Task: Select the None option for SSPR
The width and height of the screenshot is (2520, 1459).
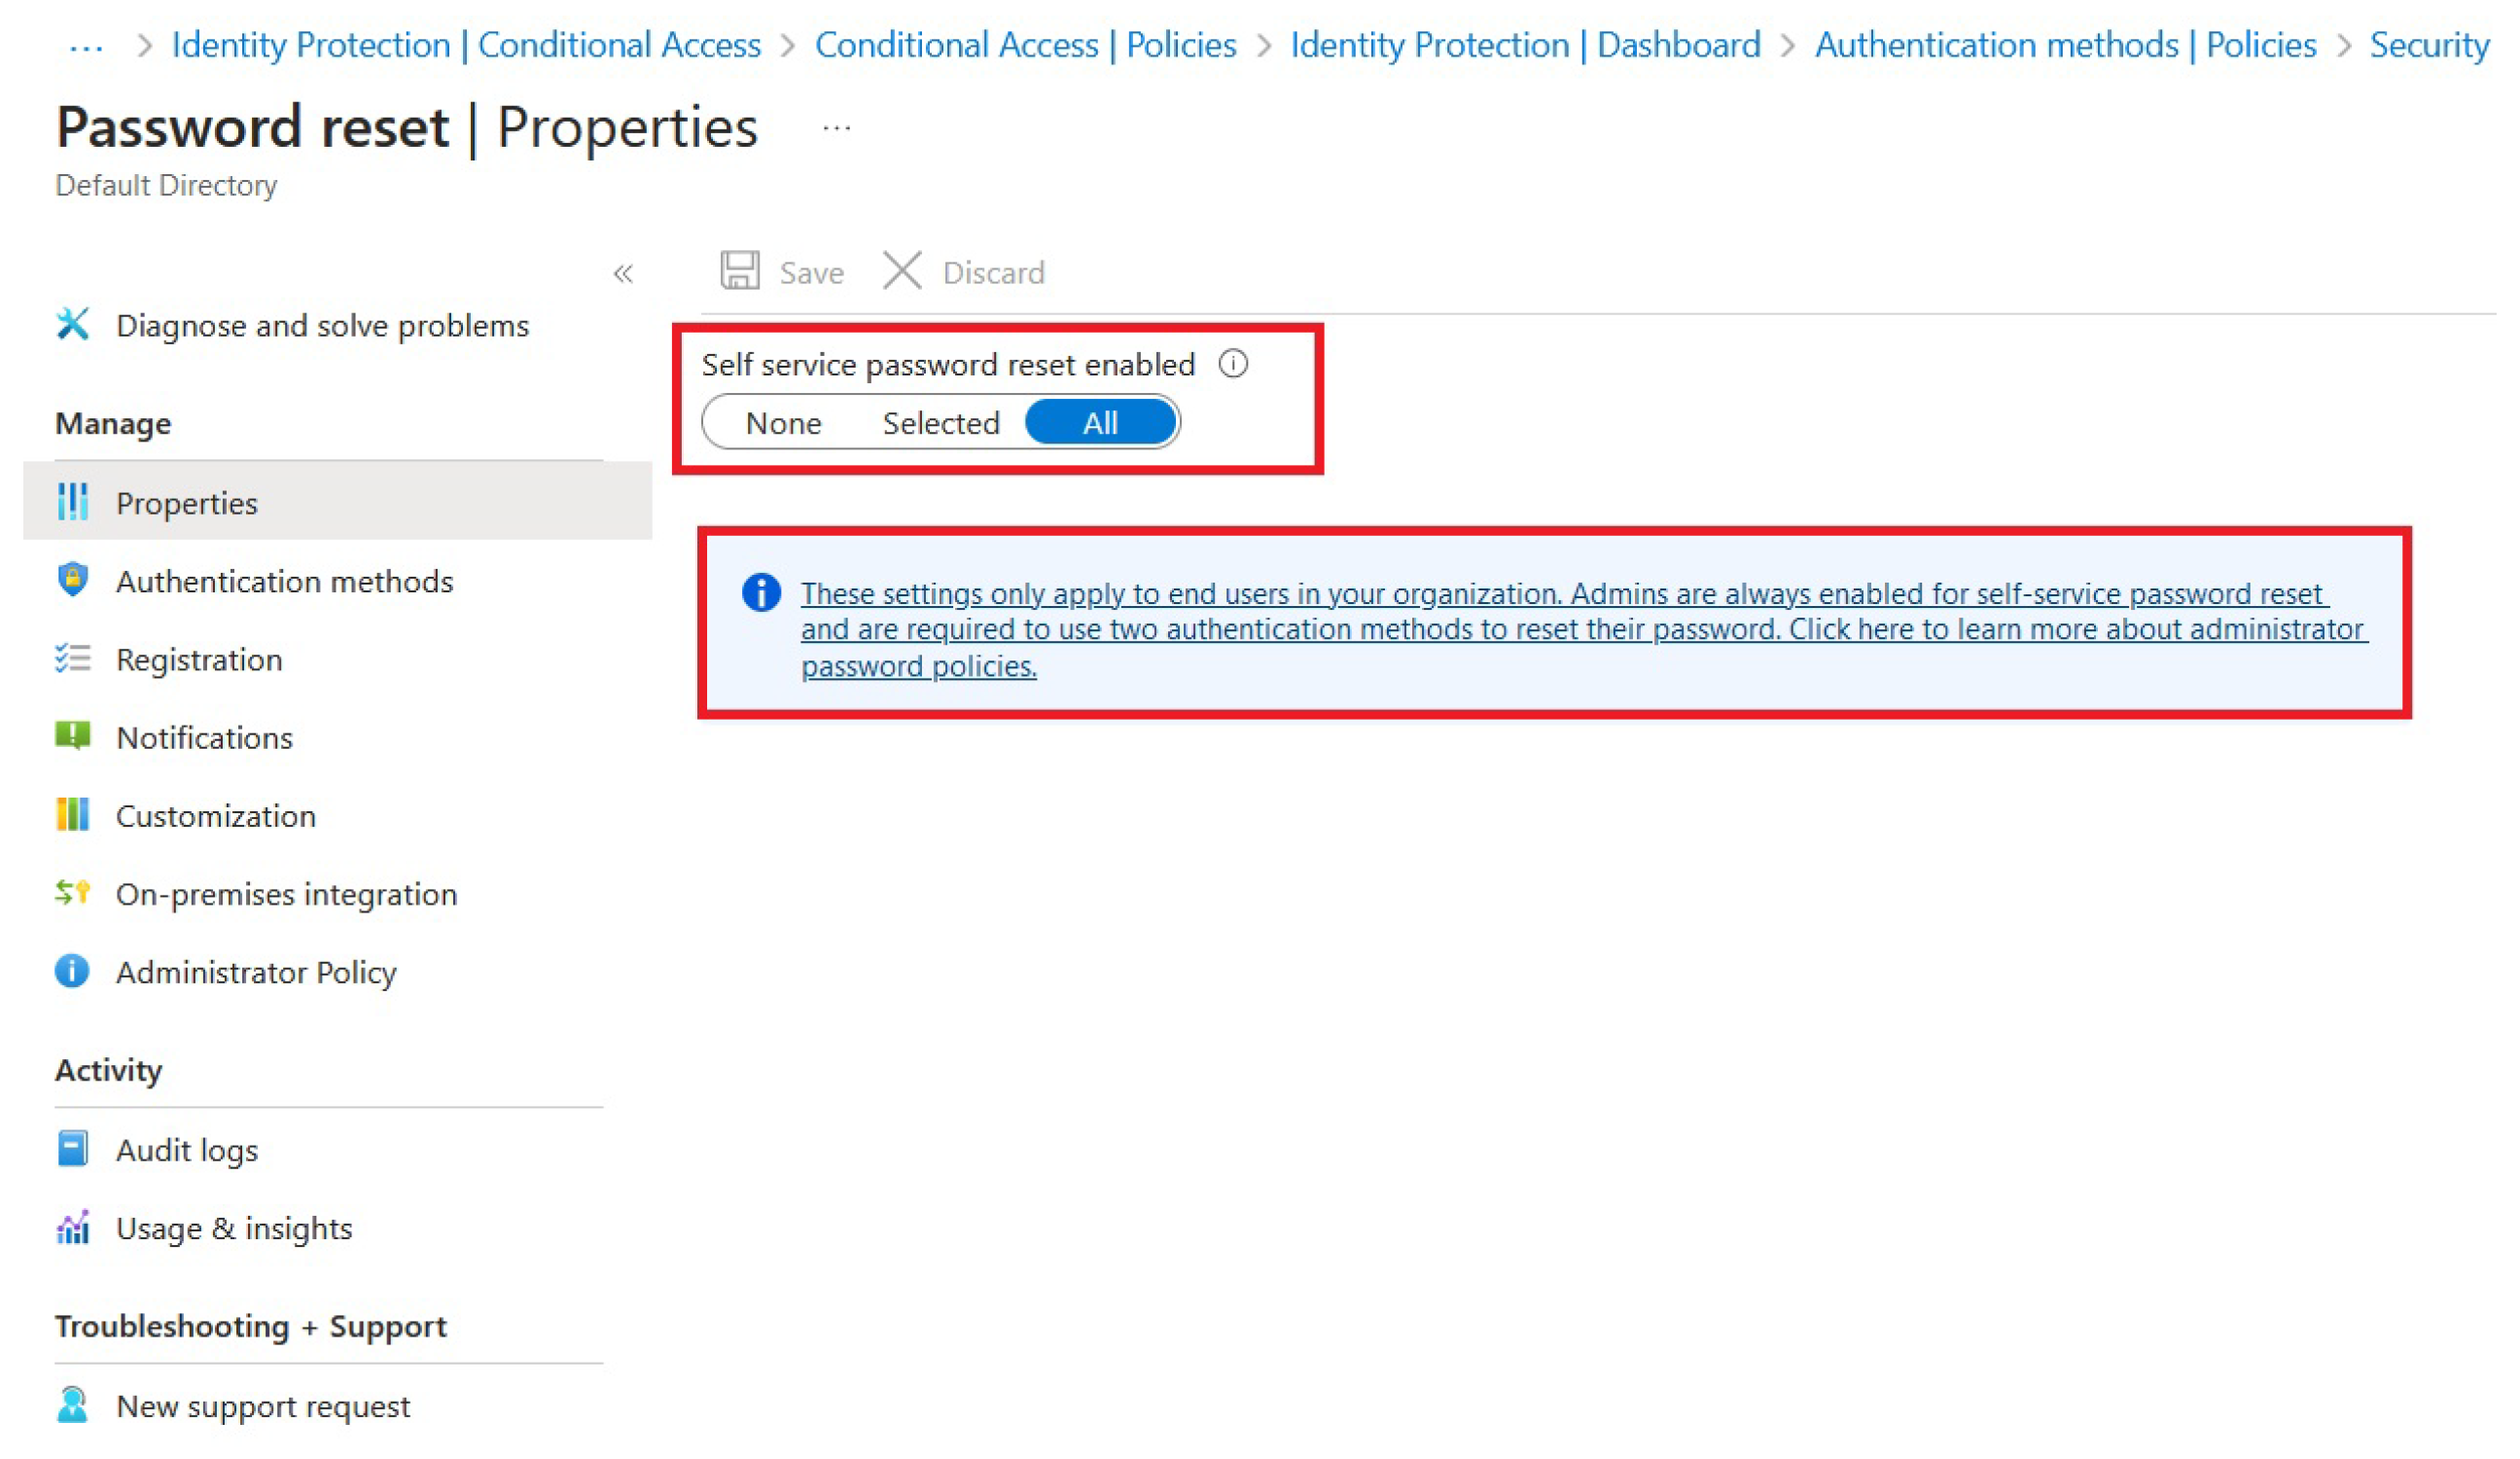Action: pos(780,422)
